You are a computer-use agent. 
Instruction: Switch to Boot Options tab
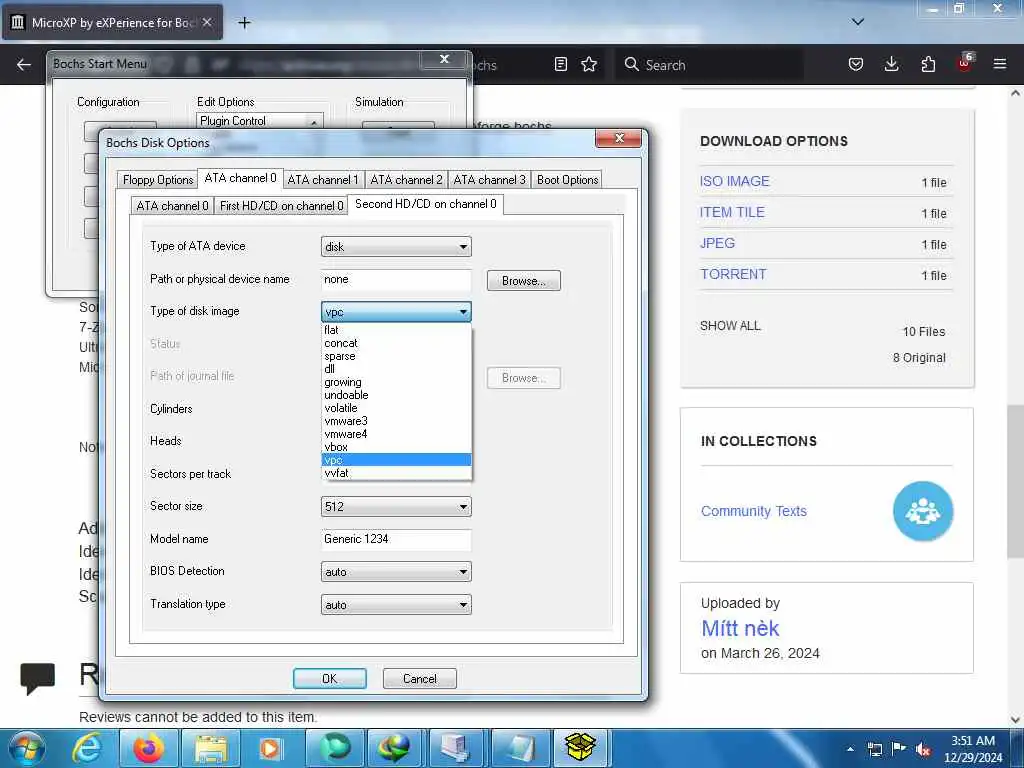(x=568, y=180)
